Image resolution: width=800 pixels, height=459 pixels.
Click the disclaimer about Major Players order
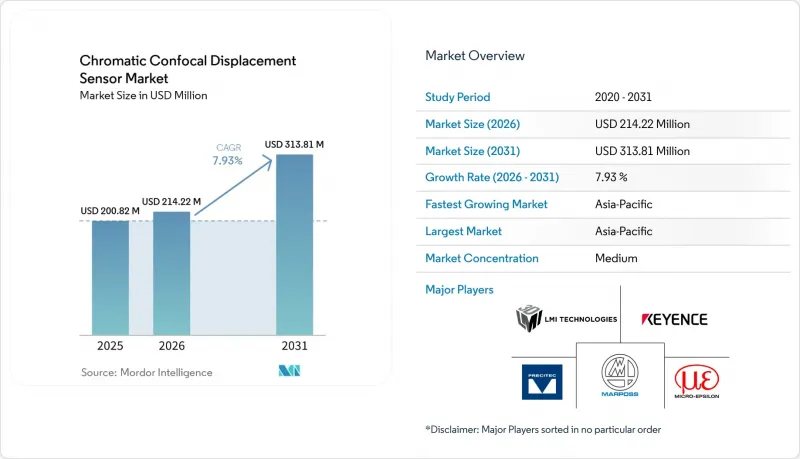(x=543, y=429)
